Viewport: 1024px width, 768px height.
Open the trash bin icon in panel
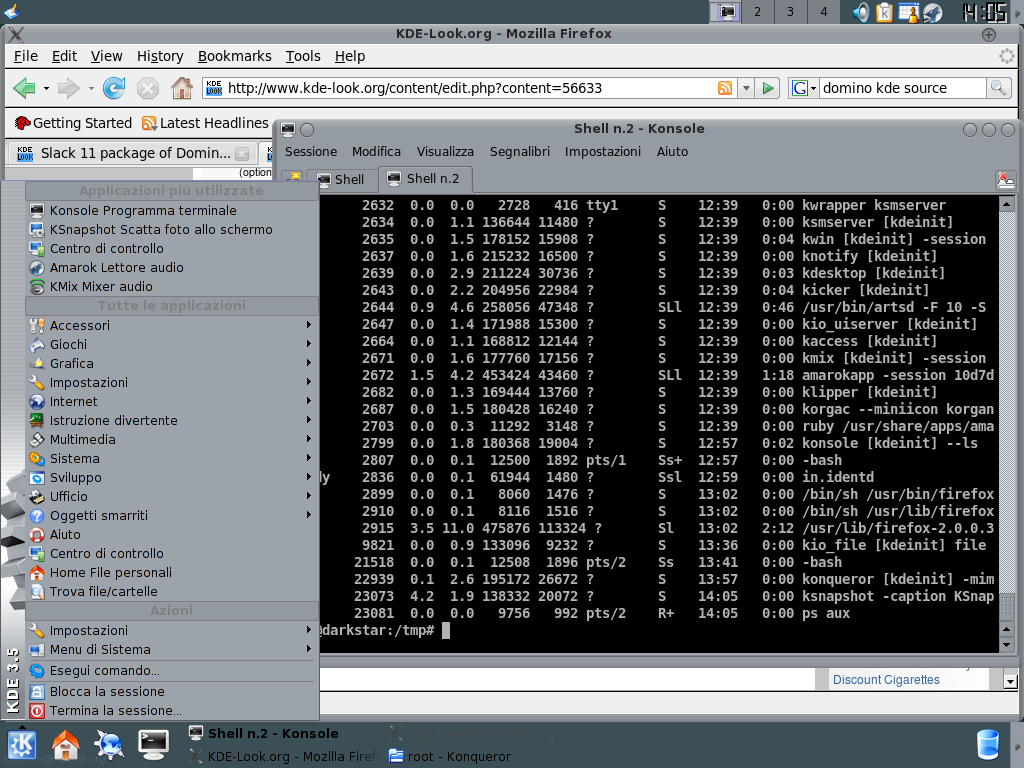pyautogui.click(x=988, y=745)
